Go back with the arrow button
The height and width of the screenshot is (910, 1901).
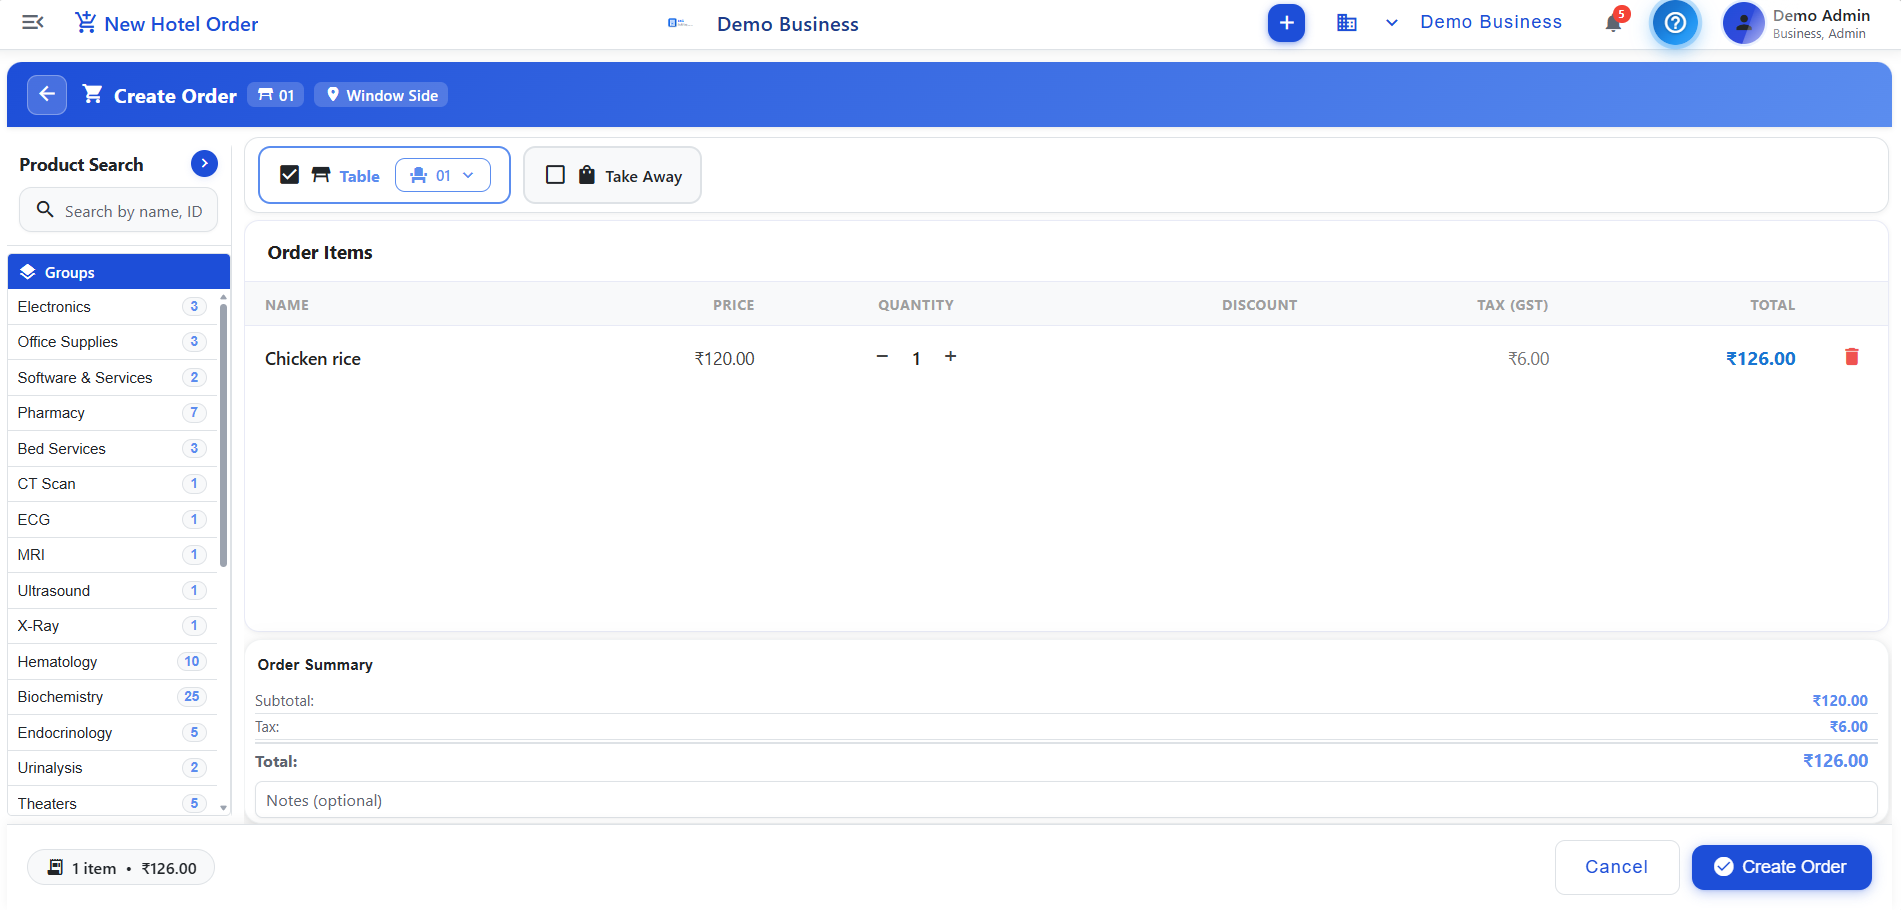47,95
